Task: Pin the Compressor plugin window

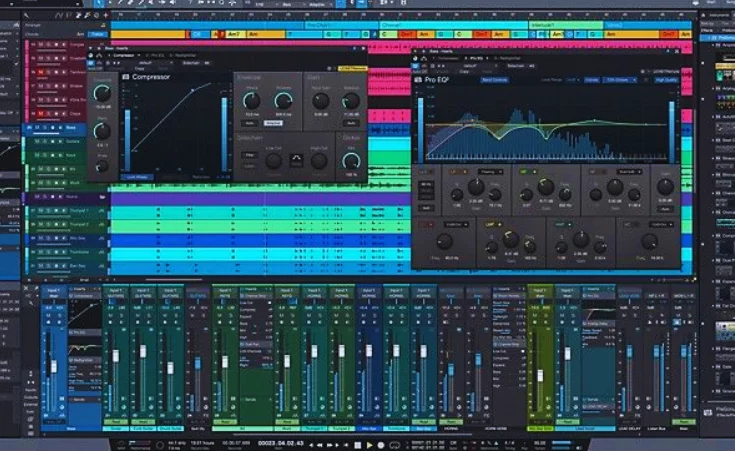Action: click(x=355, y=48)
